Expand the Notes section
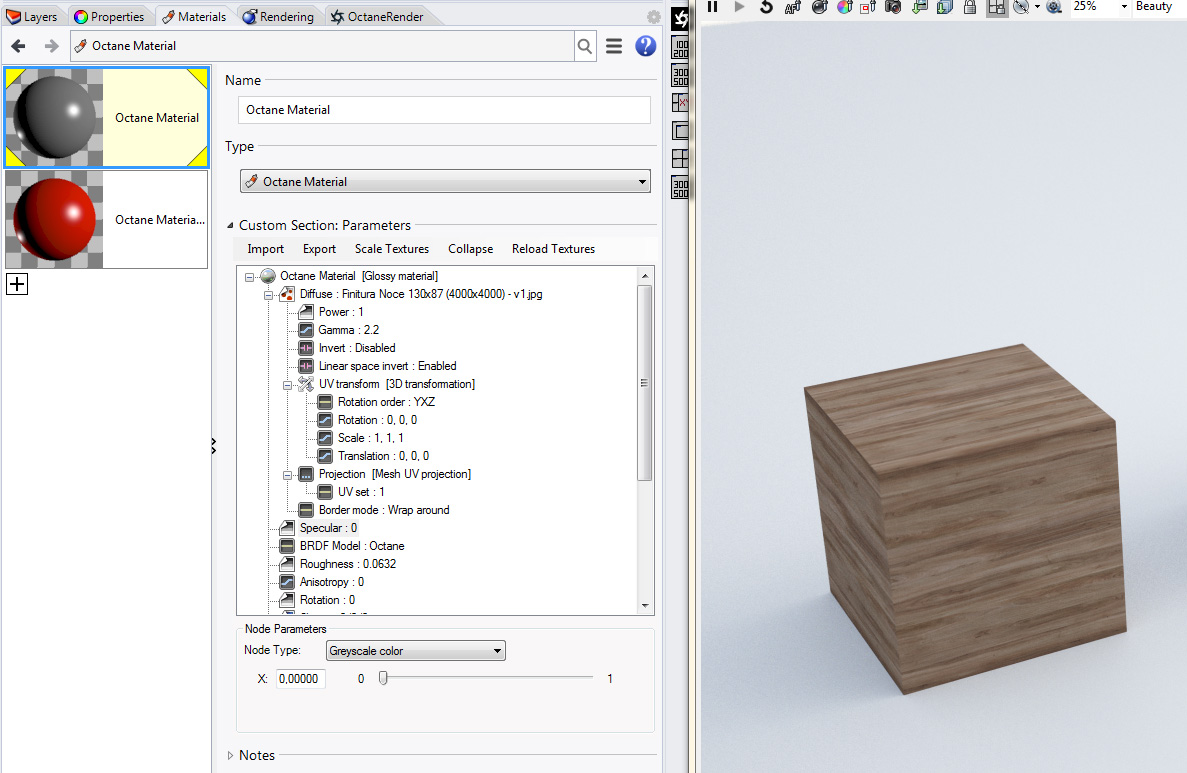The width and height of the screenshot is (1187, 773). click(x=231, y=756)
